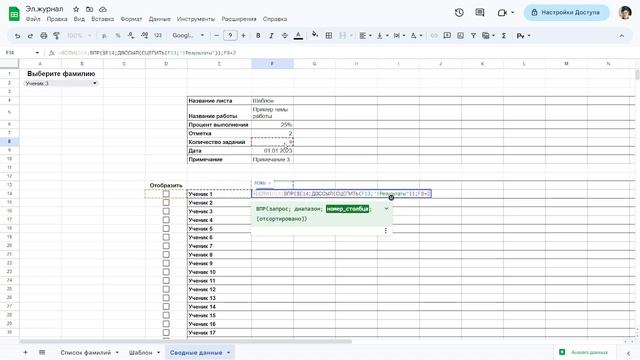Expand the name box dropdown arrow
The width and height of the screenshot is (640, 360).
pos(37,53)
